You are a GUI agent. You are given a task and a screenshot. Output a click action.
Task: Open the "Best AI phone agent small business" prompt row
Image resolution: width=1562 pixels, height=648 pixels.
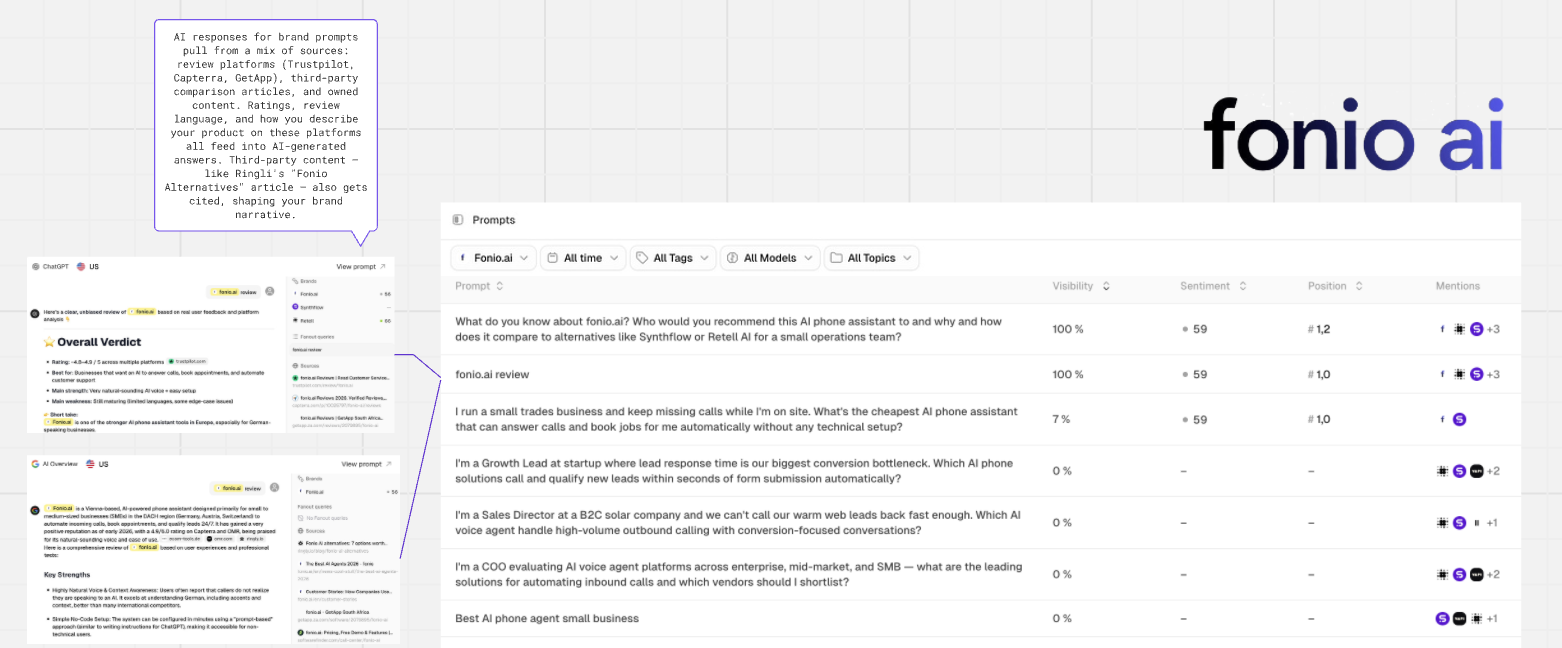[547, 619]
